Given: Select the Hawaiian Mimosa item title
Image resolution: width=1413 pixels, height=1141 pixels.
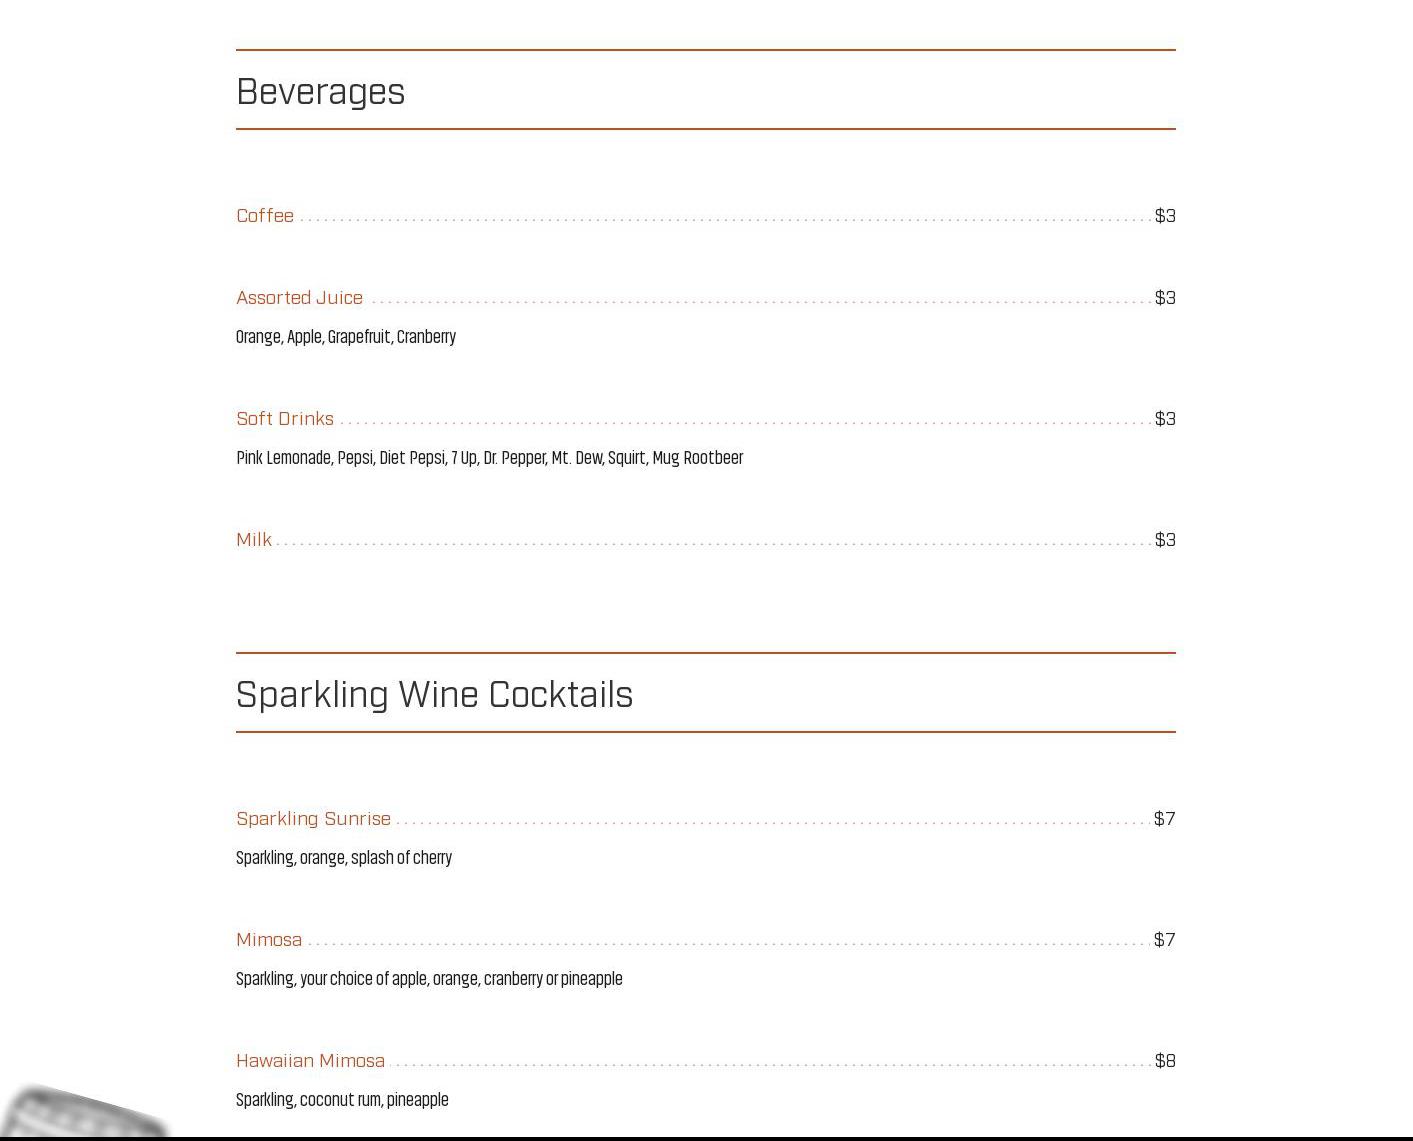Looking at the screenshot, I should pos(310,1061).
